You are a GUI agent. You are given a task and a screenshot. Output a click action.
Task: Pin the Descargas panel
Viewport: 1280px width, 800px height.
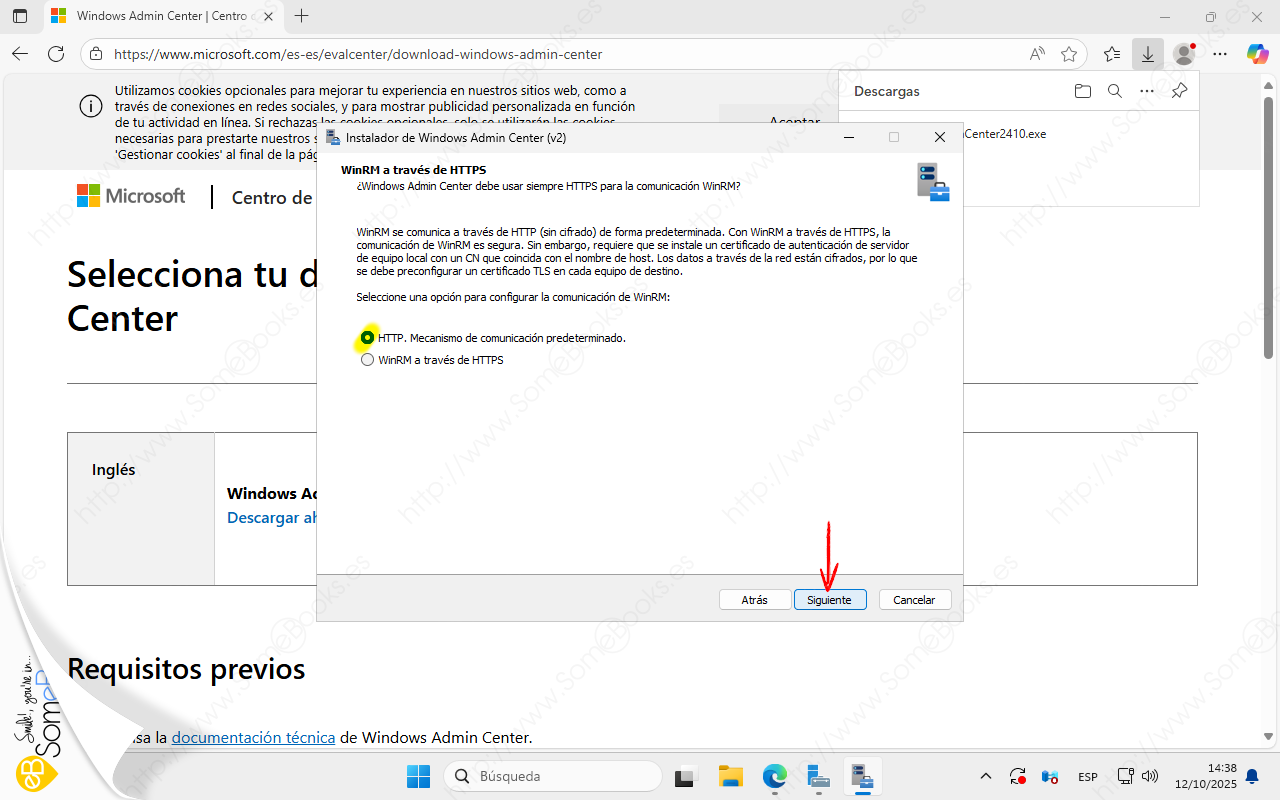click(1179, 91)
